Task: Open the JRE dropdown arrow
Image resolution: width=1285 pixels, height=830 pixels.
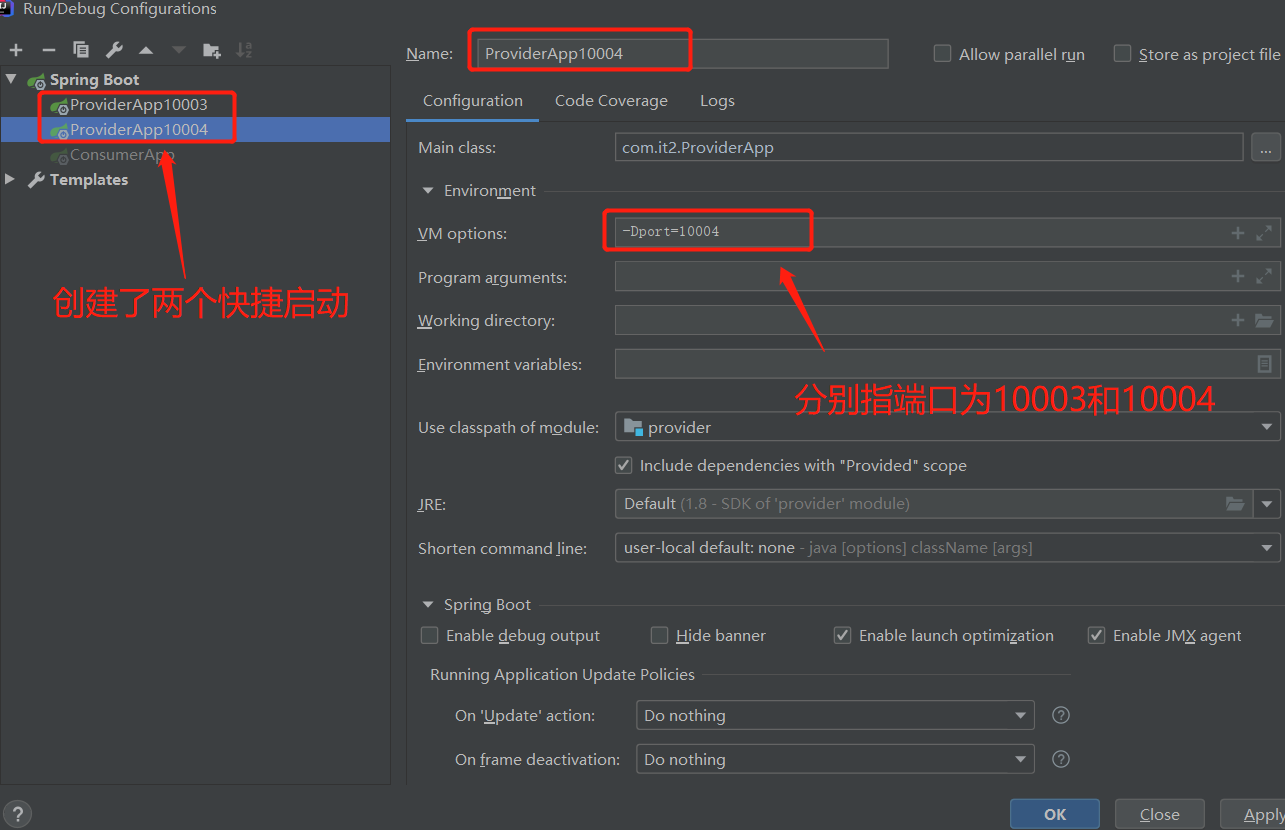Action: pos(1268,504)
